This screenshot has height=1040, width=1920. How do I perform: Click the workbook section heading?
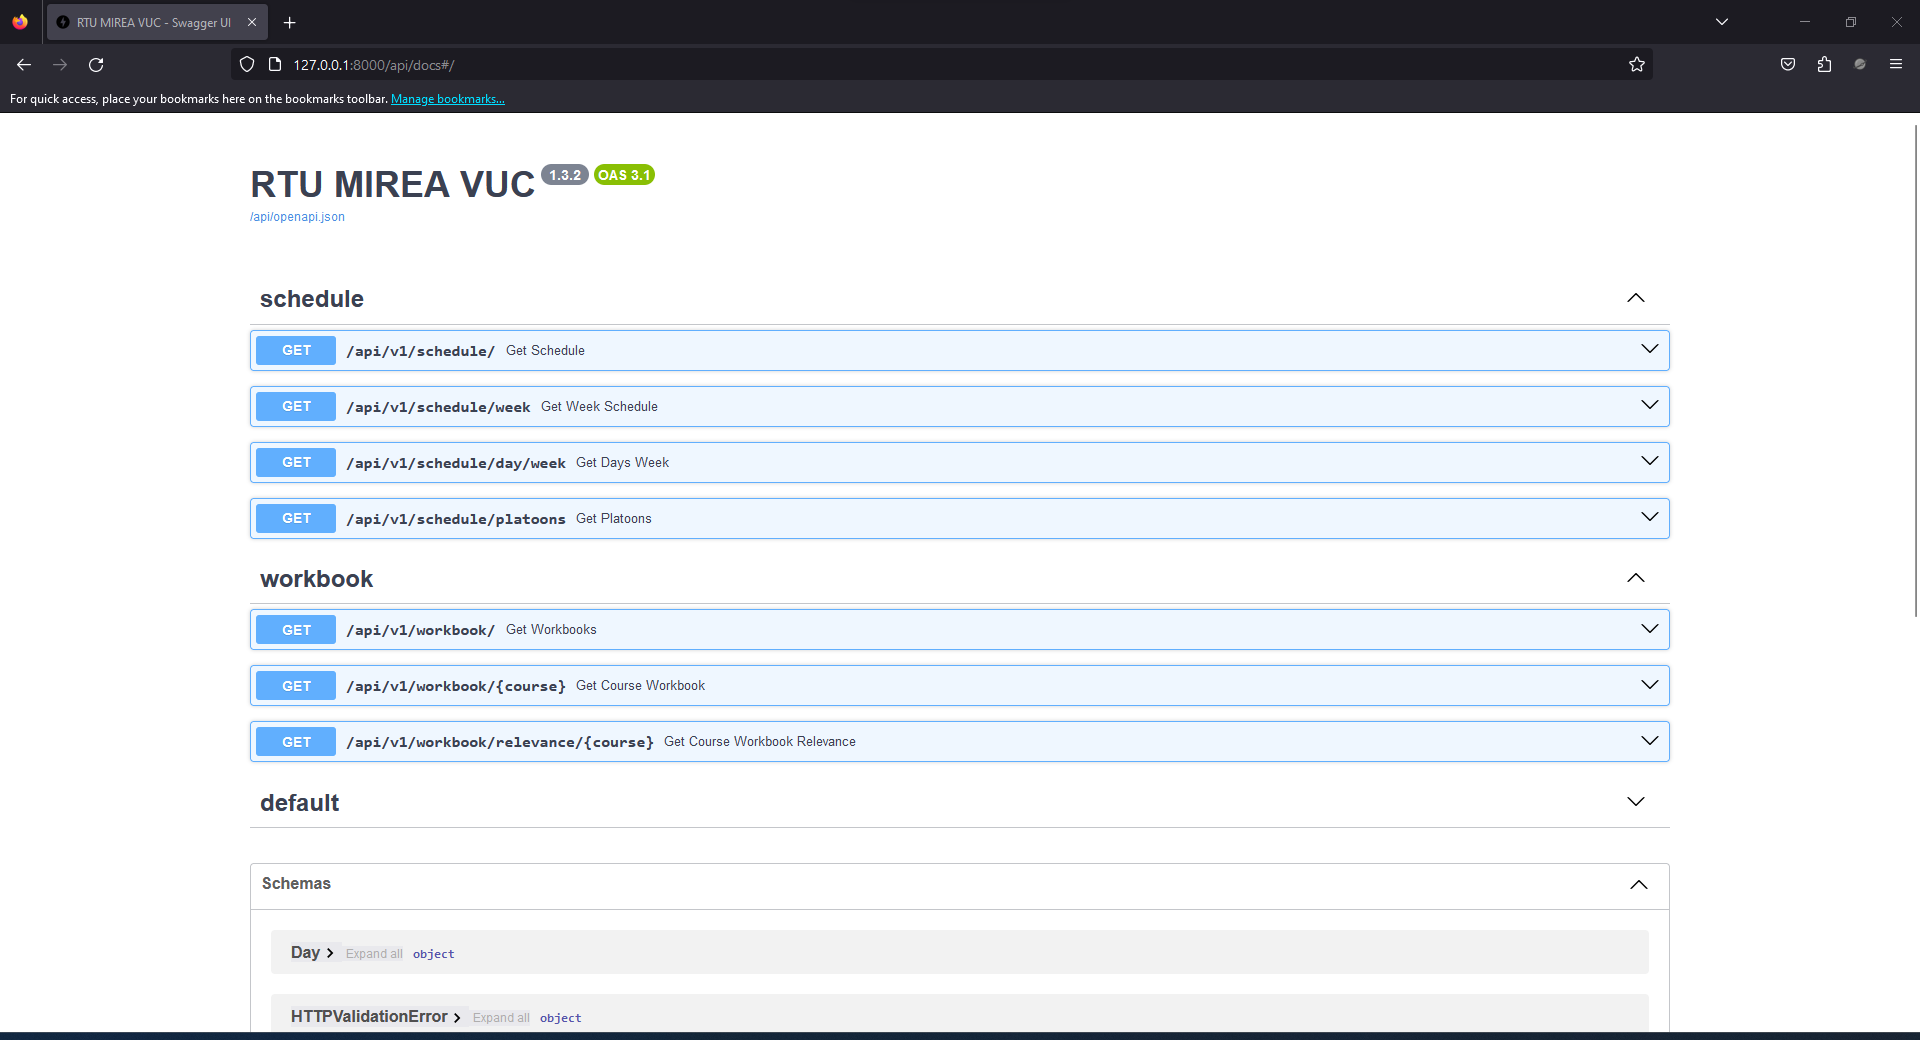tap(316, 579)
